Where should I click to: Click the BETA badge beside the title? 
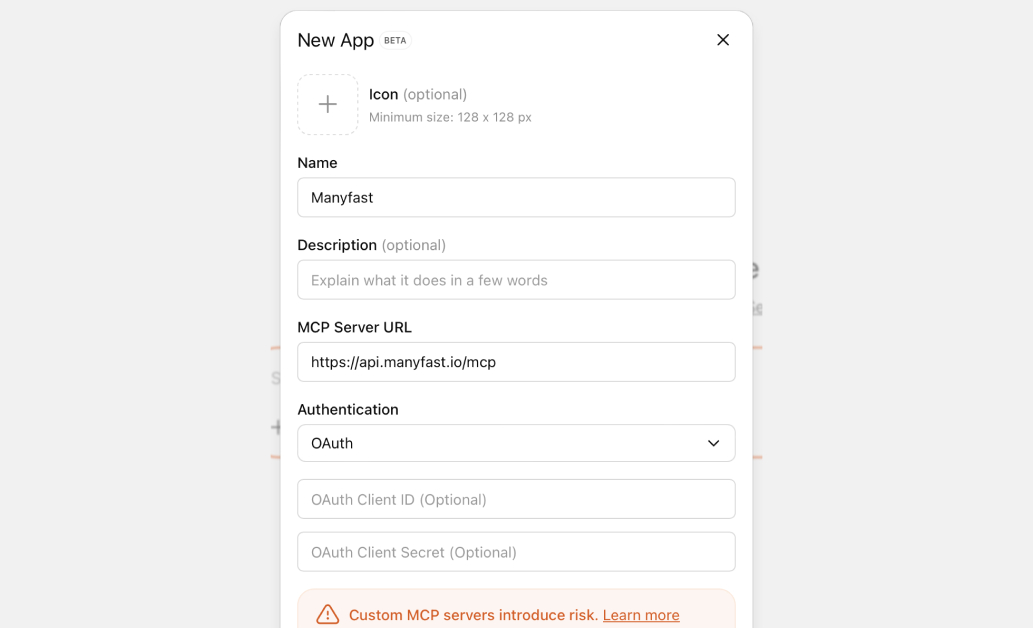click(395, 41)
